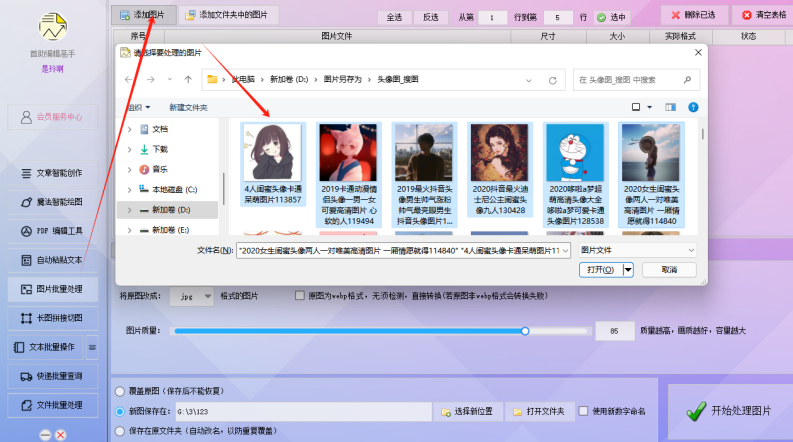The image size is (793, 442).
Task: Open 文章智能创作 in the sidebar
Action: click(53, 173)
